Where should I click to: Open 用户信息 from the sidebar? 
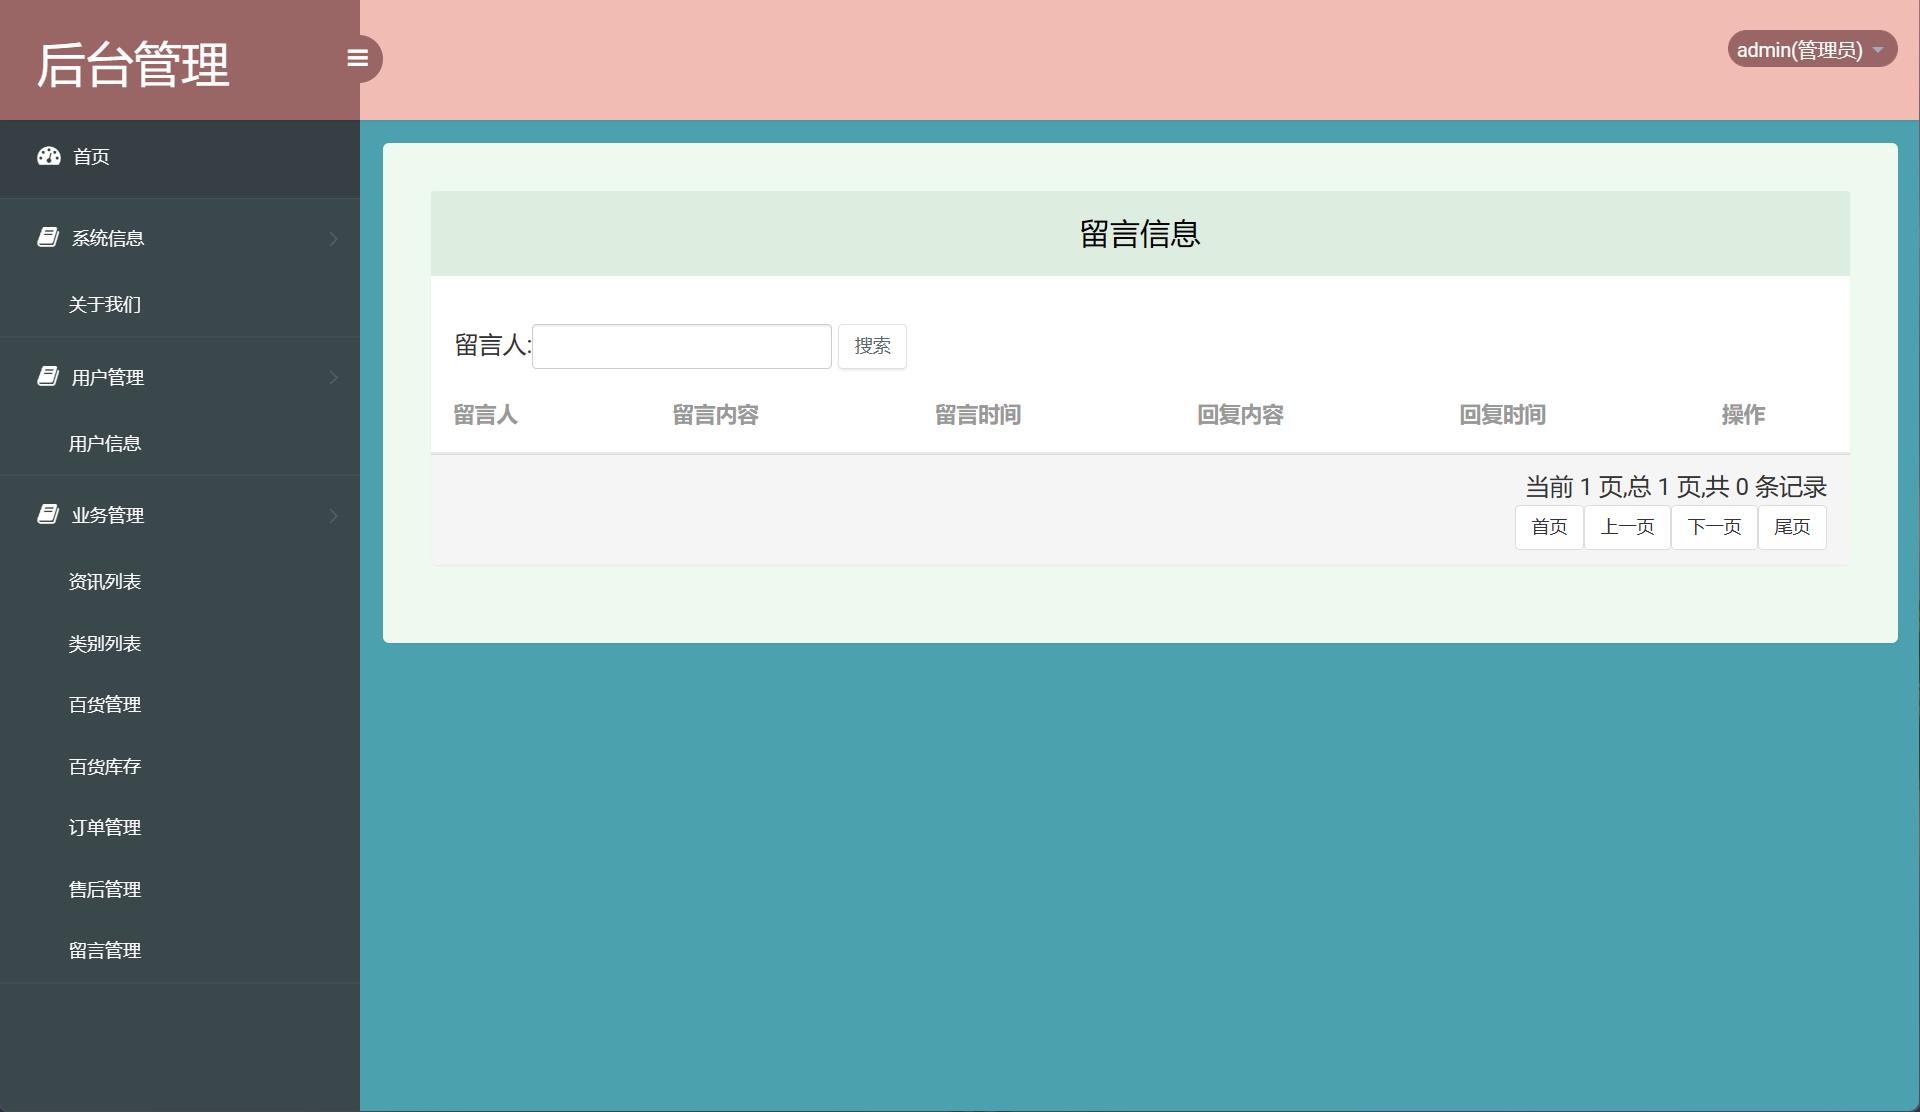click(x=104, y=443)
